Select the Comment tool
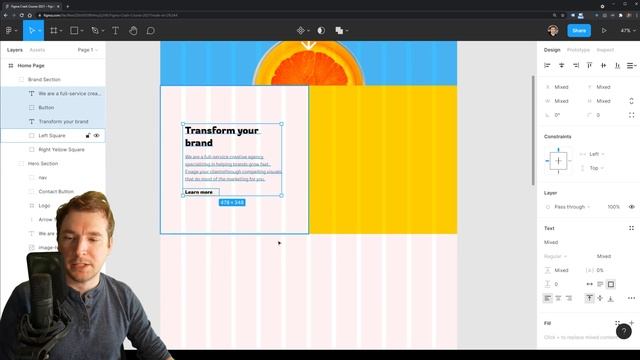Viewport: 640px width, 360px height. [x=151, y=31]
